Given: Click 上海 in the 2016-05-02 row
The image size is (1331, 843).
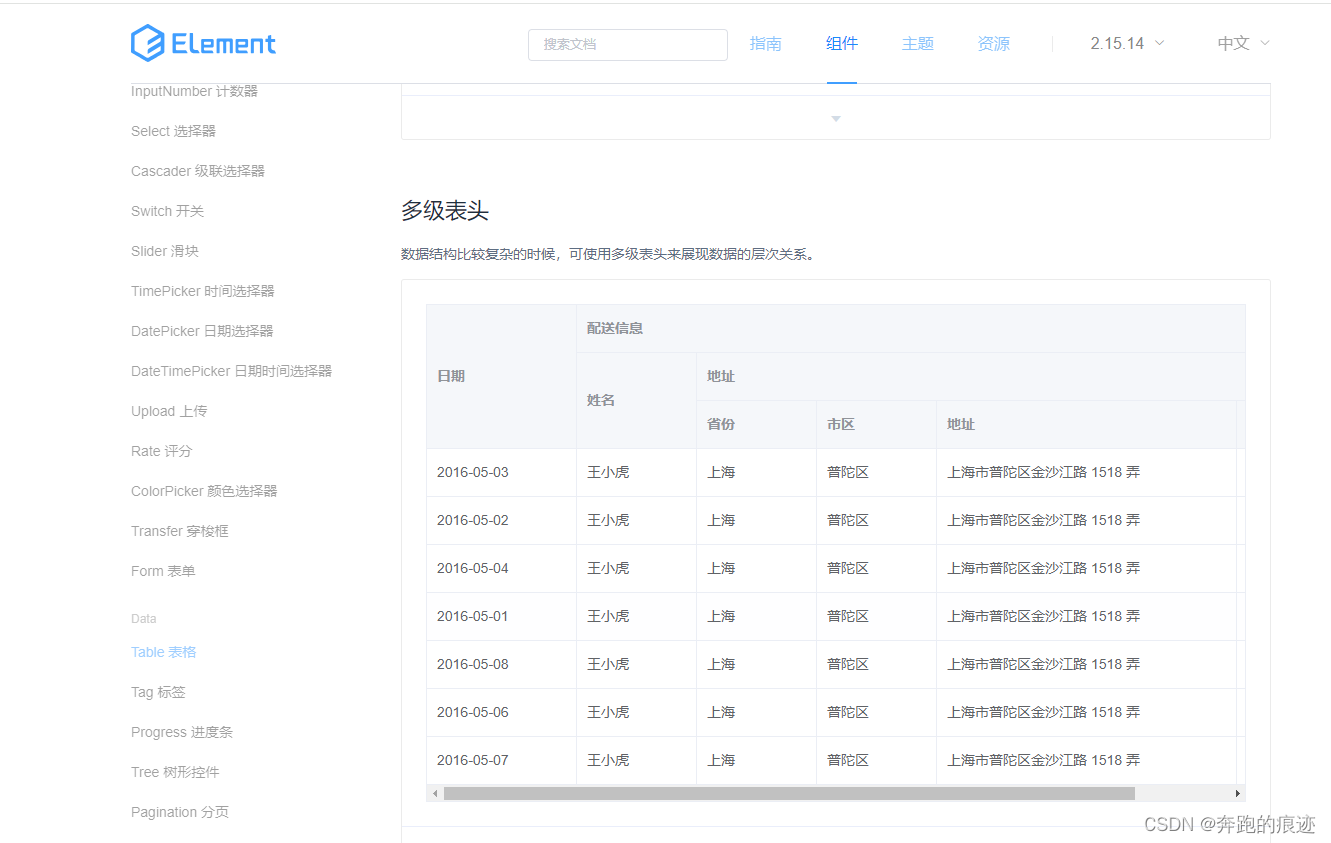Looking at the screenshot, I should pyautogui.click(x=721, y=520).
